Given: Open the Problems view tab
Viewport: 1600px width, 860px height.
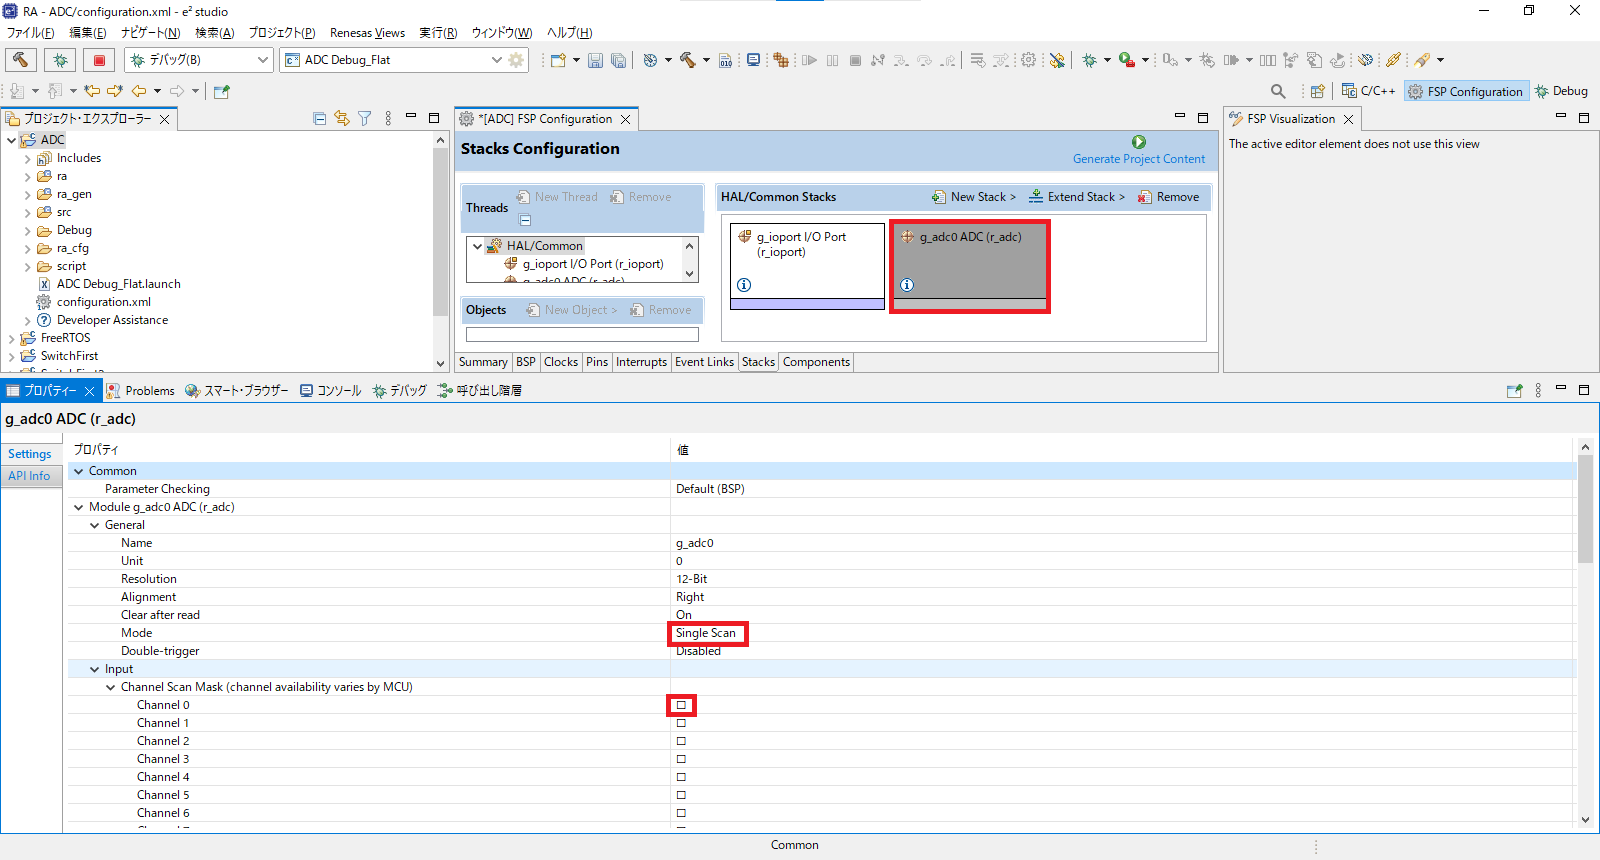Looking at the screenshot, I should (x=141, y=390).
